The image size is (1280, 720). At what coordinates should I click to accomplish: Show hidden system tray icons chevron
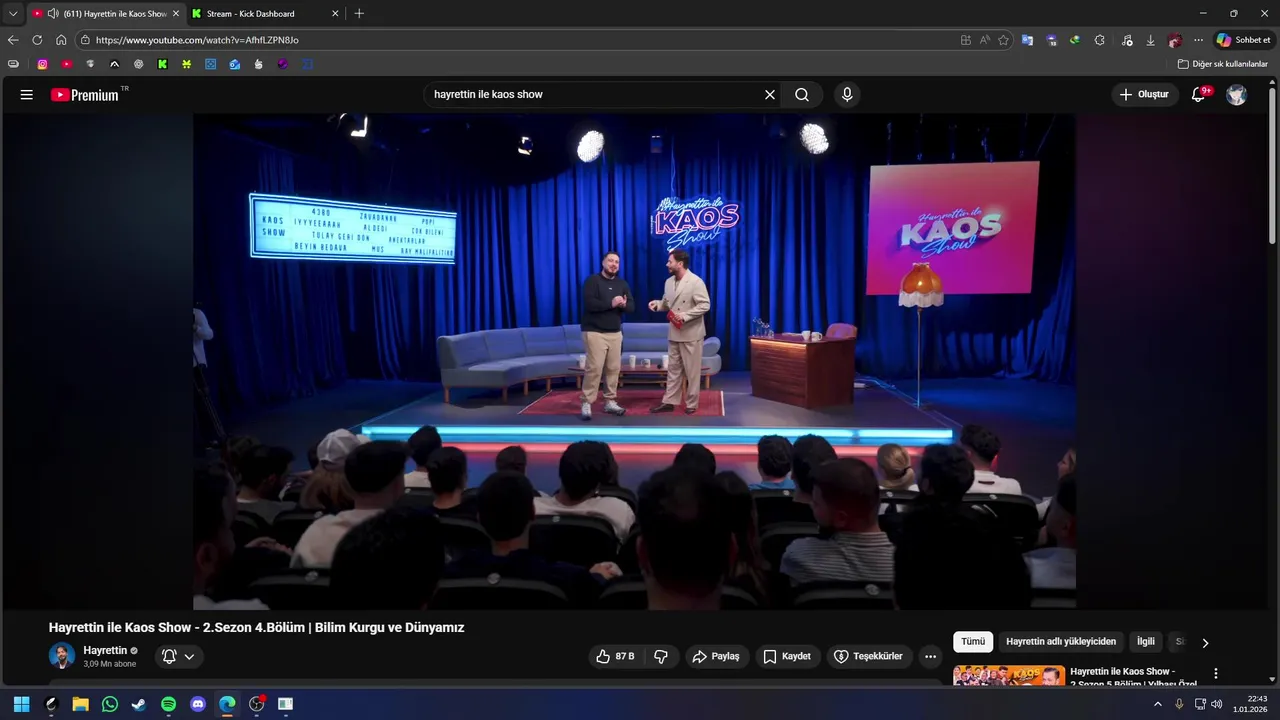pyautogui.click(x=1158, y=704)
